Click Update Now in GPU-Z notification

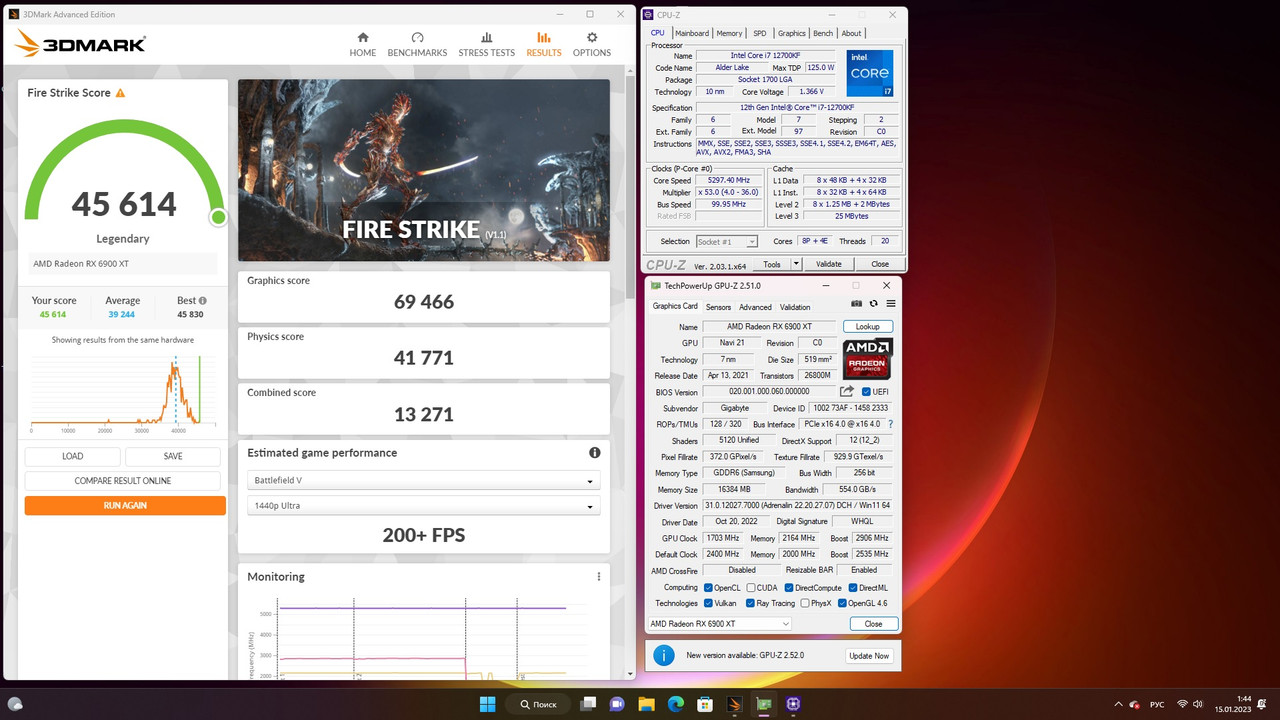(x=868, y=656)
